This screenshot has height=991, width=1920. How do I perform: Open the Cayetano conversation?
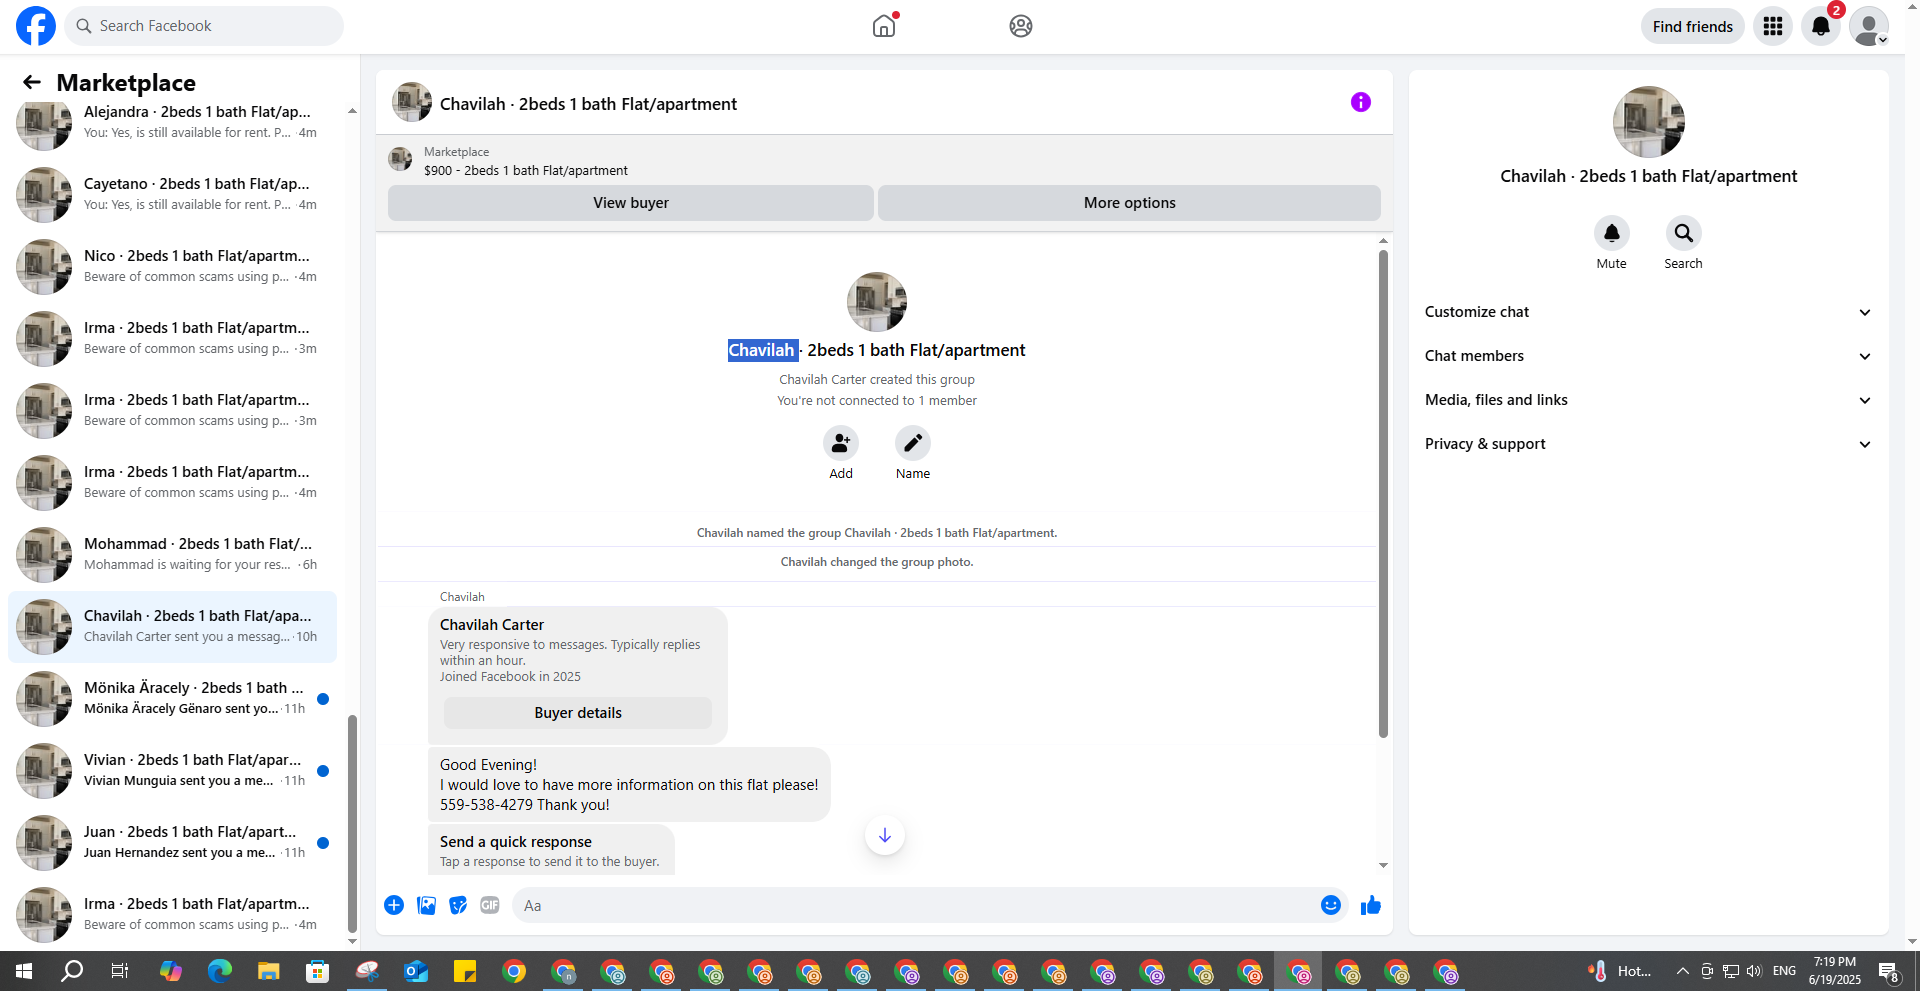point(172,194)
